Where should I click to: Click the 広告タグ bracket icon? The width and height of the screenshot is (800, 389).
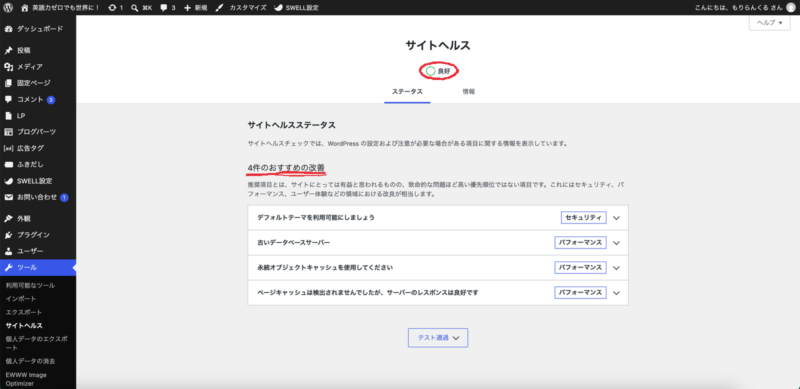click(8, 149)
